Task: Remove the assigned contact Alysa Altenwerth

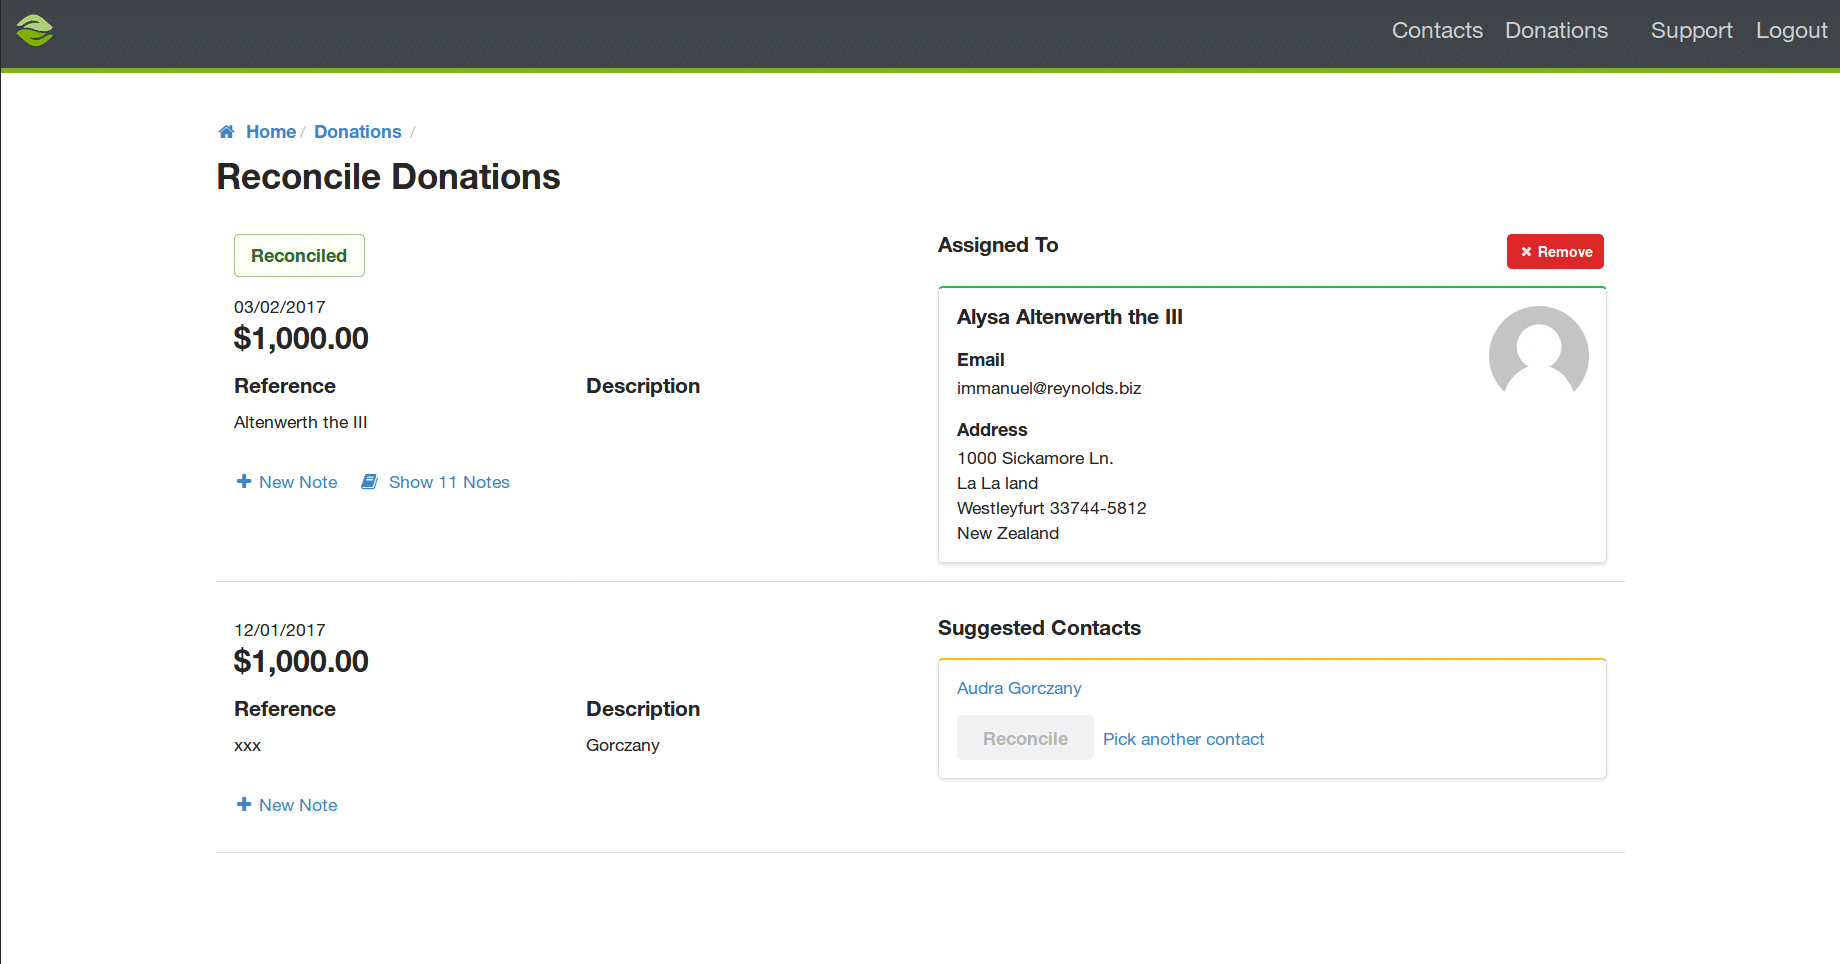Action: (1555, 251)
